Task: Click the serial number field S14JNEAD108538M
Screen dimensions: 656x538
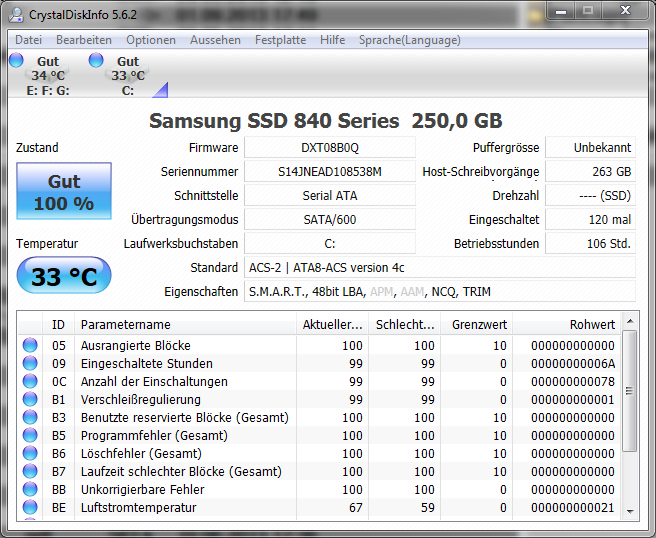Action: pyautogui.click(x=330, y=172)
